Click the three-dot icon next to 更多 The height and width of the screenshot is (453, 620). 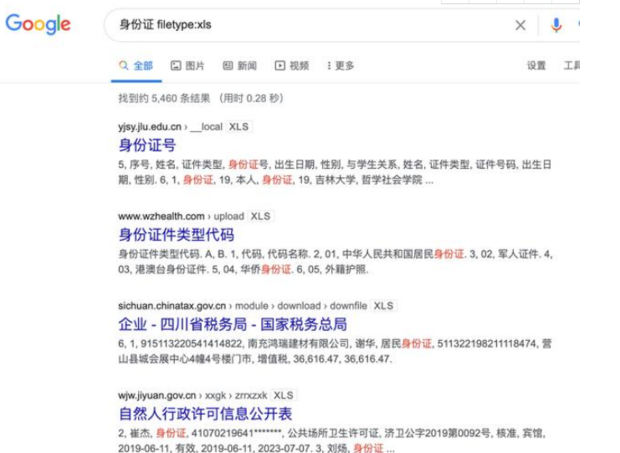pos(329,66)
